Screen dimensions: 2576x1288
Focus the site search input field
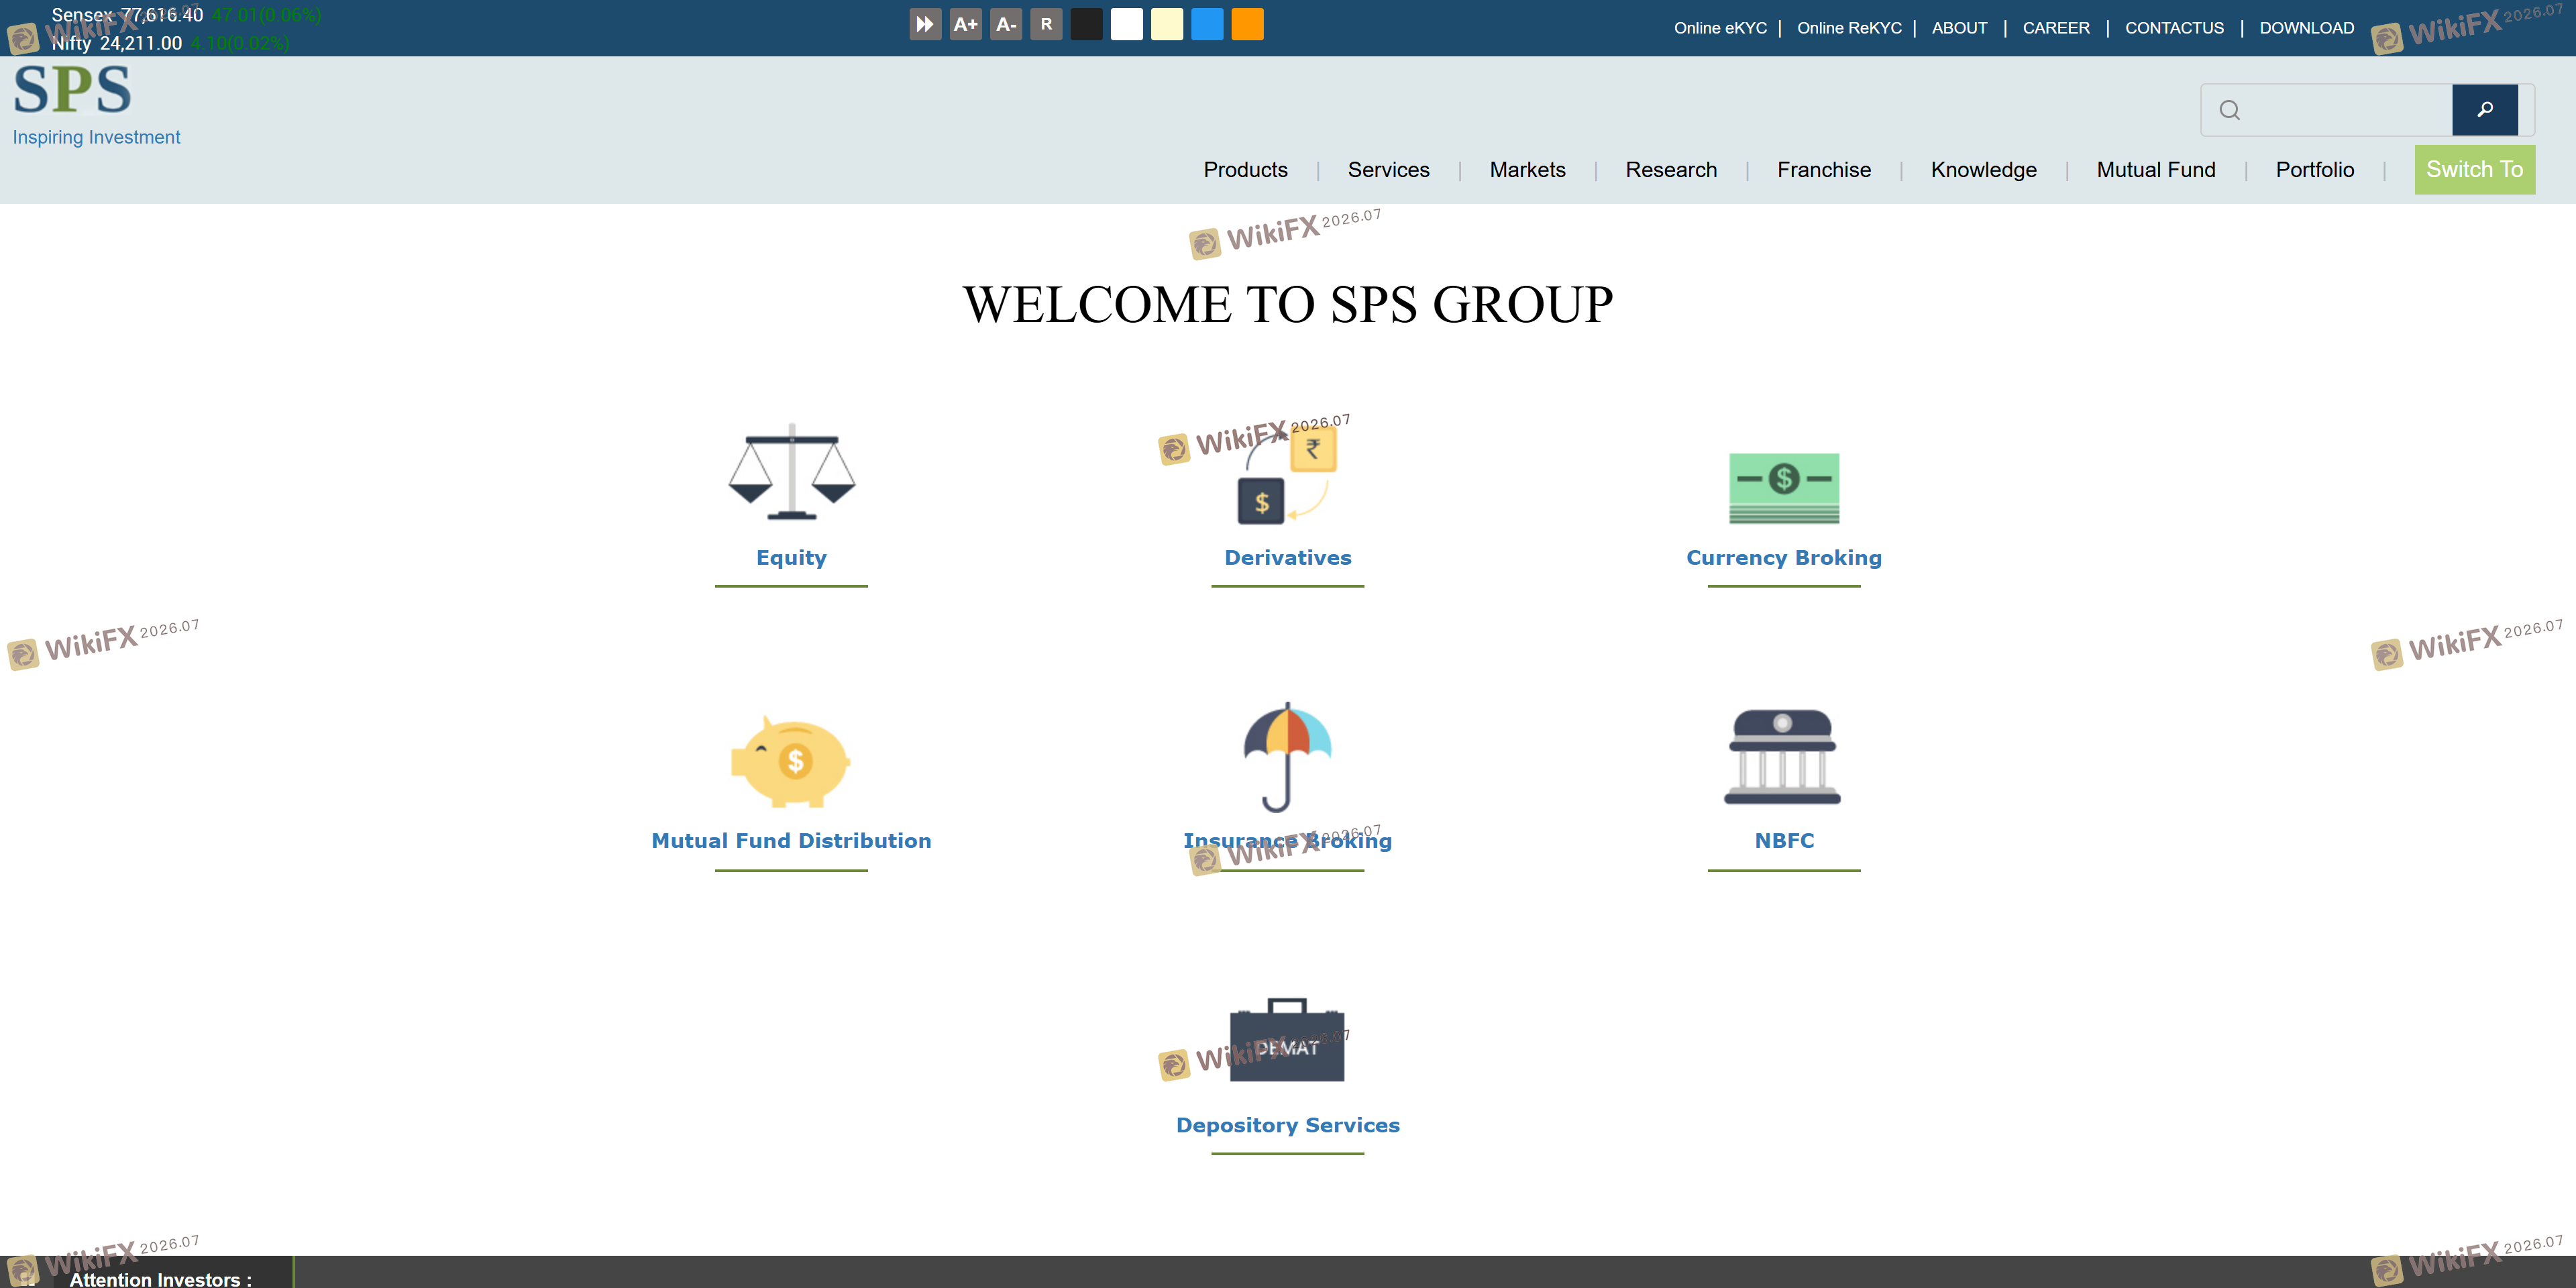click(2326, 110)
